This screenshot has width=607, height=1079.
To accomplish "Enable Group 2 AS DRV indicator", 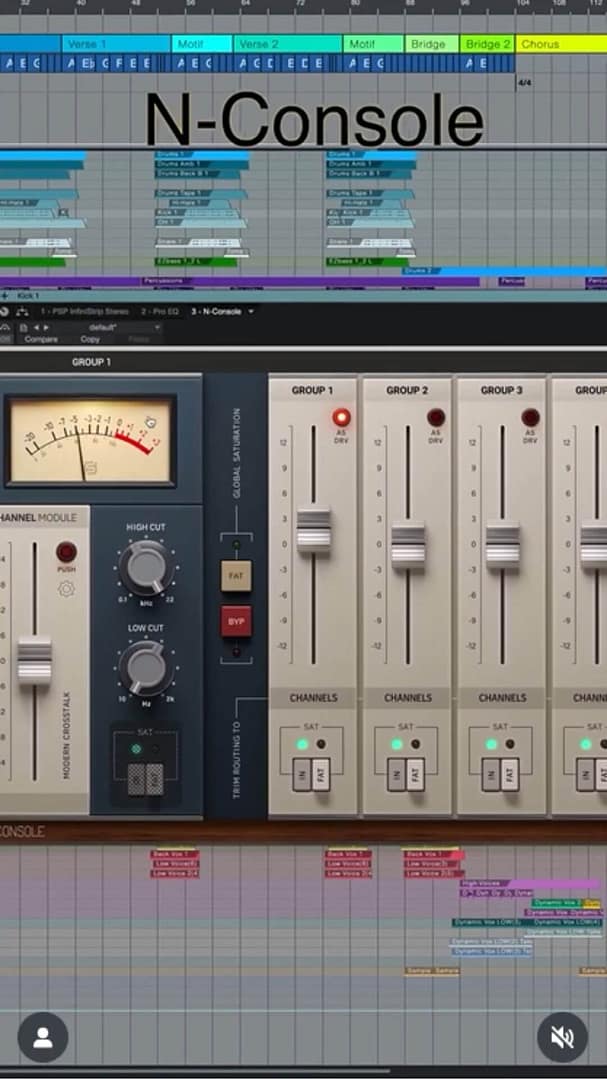I will pyautogui.click(x=436, y=417).
